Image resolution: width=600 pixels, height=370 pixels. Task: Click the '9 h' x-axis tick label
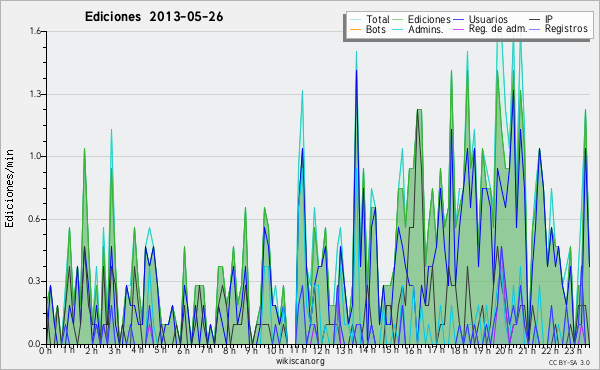(x=252, y=351)
